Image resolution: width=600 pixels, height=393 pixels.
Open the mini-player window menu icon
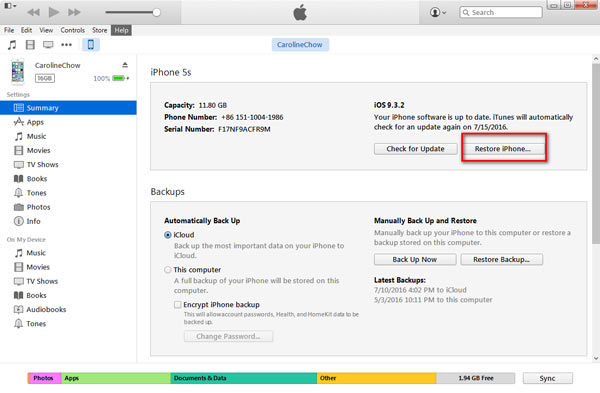click(10, 6)
